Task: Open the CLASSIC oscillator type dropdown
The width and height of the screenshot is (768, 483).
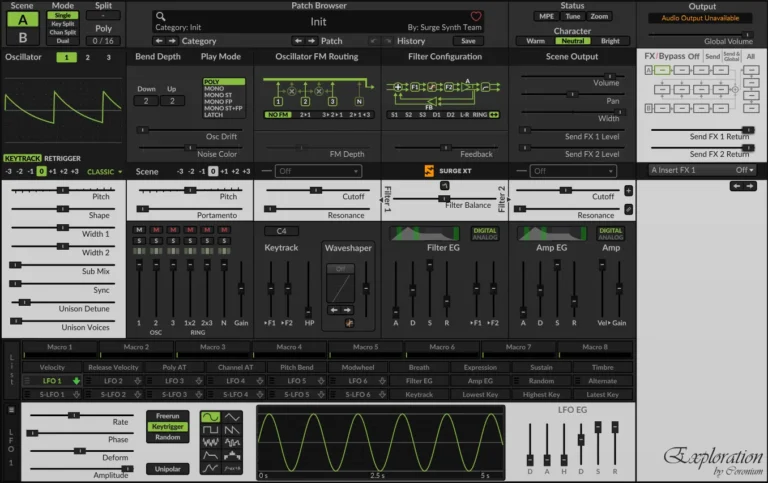Action: 104,171
